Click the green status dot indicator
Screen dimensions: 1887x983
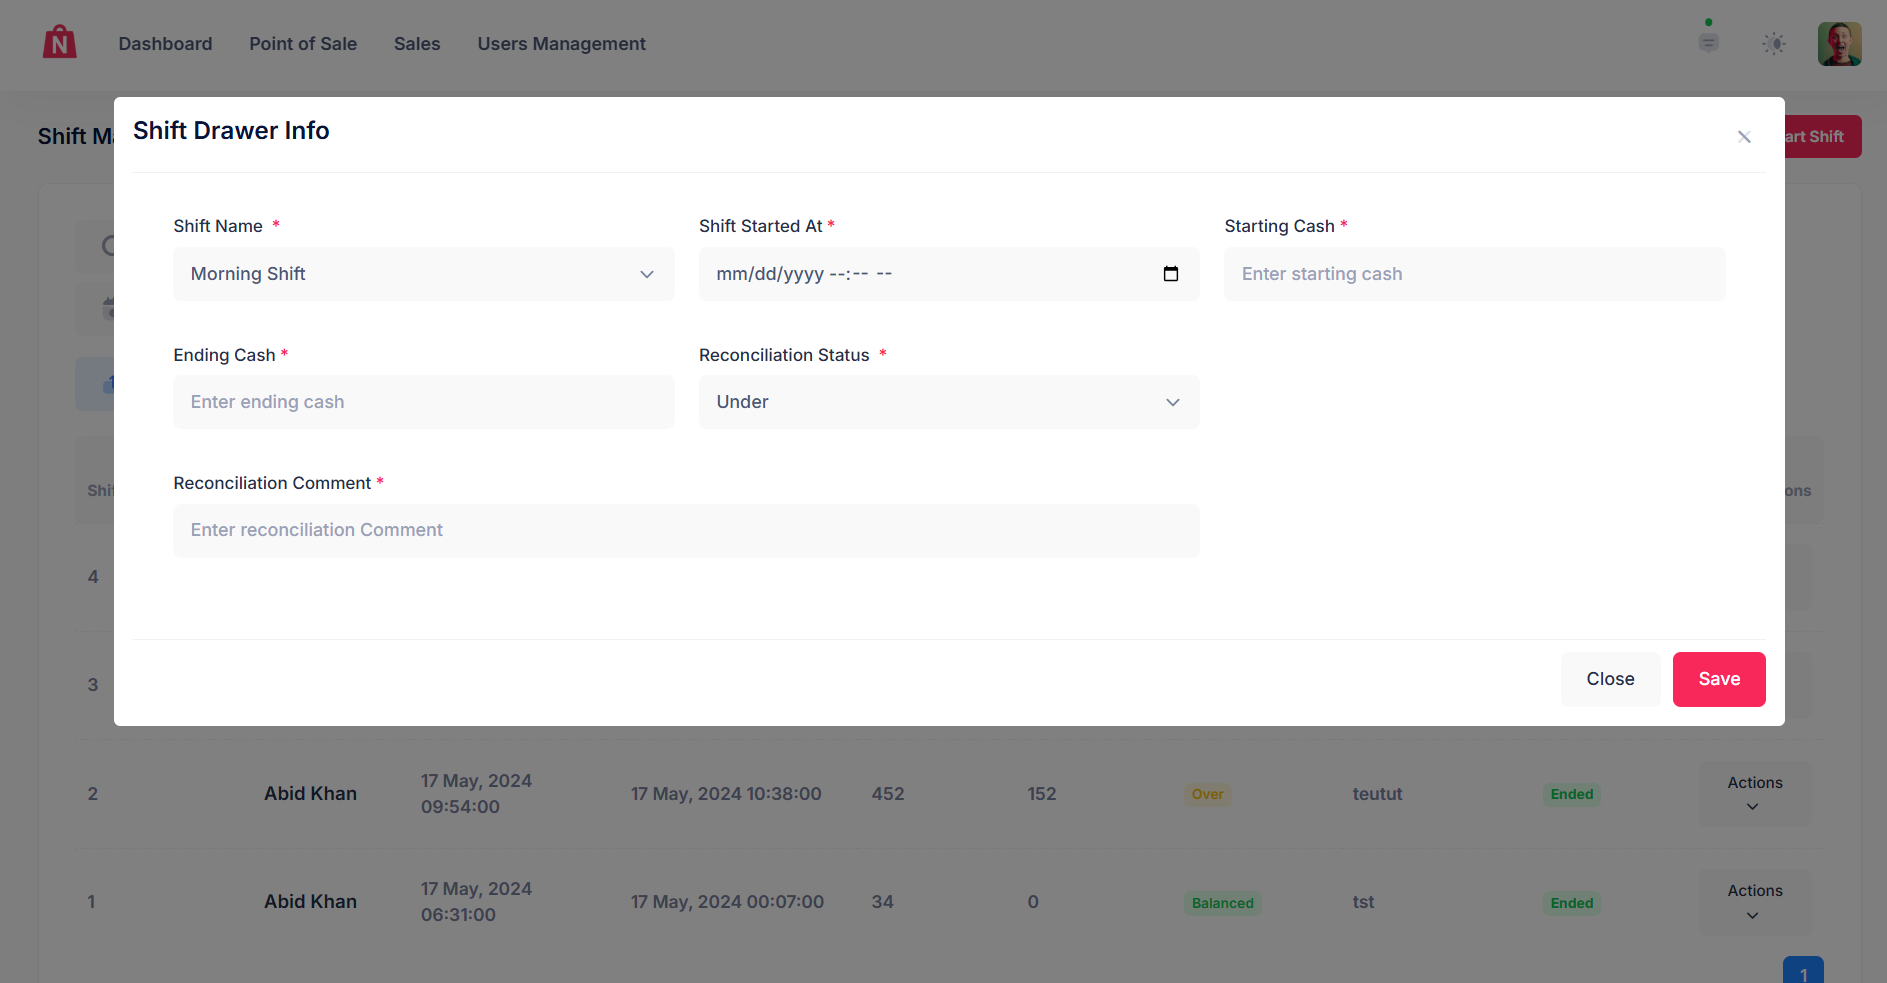coord(1710,20)
